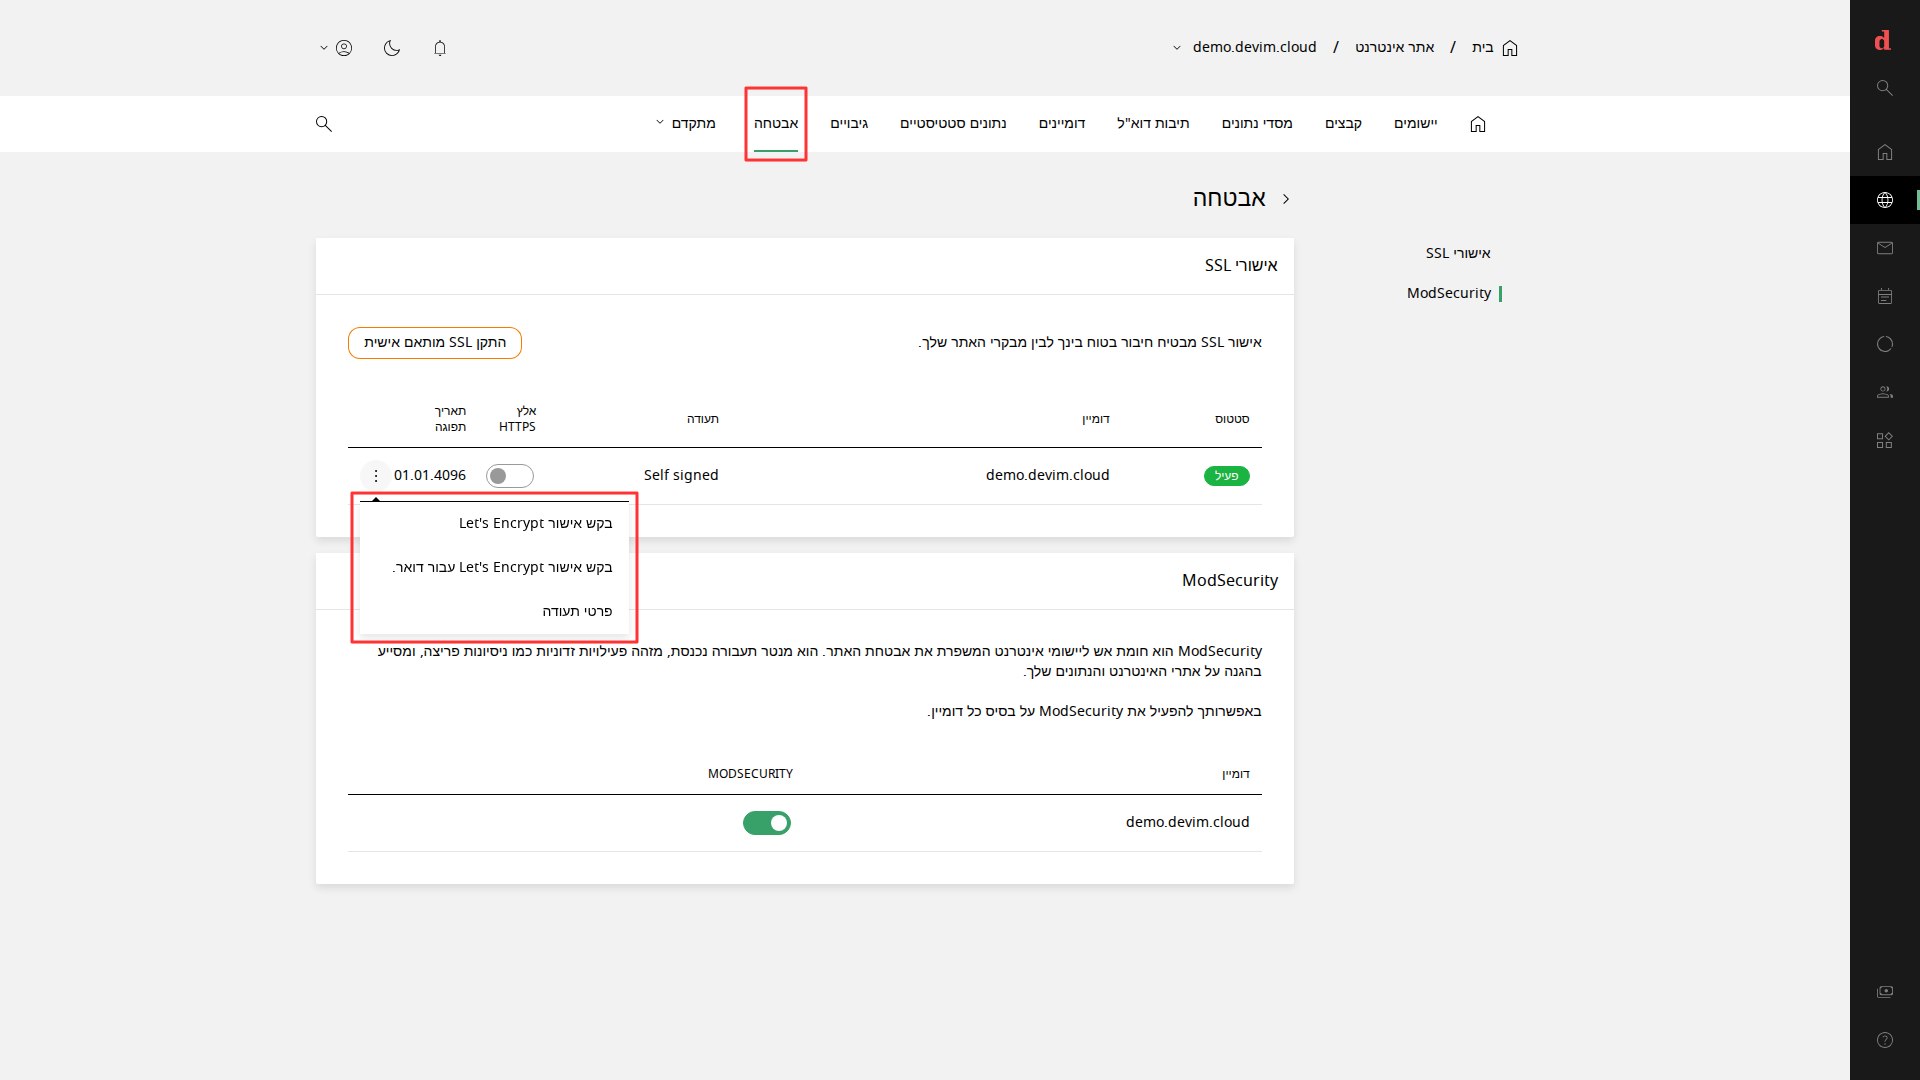Open the sidebar search icon
This screenshot has width=1920, height=1080.
[1885, 88]
